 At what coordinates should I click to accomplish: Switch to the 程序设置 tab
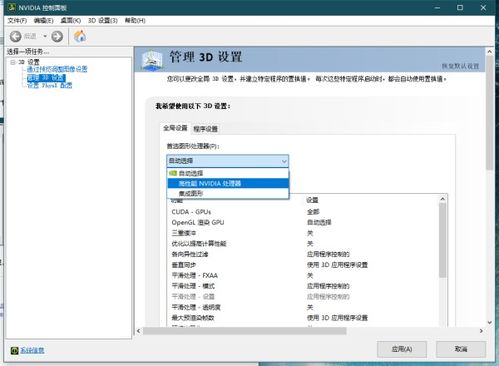(205, 129)
